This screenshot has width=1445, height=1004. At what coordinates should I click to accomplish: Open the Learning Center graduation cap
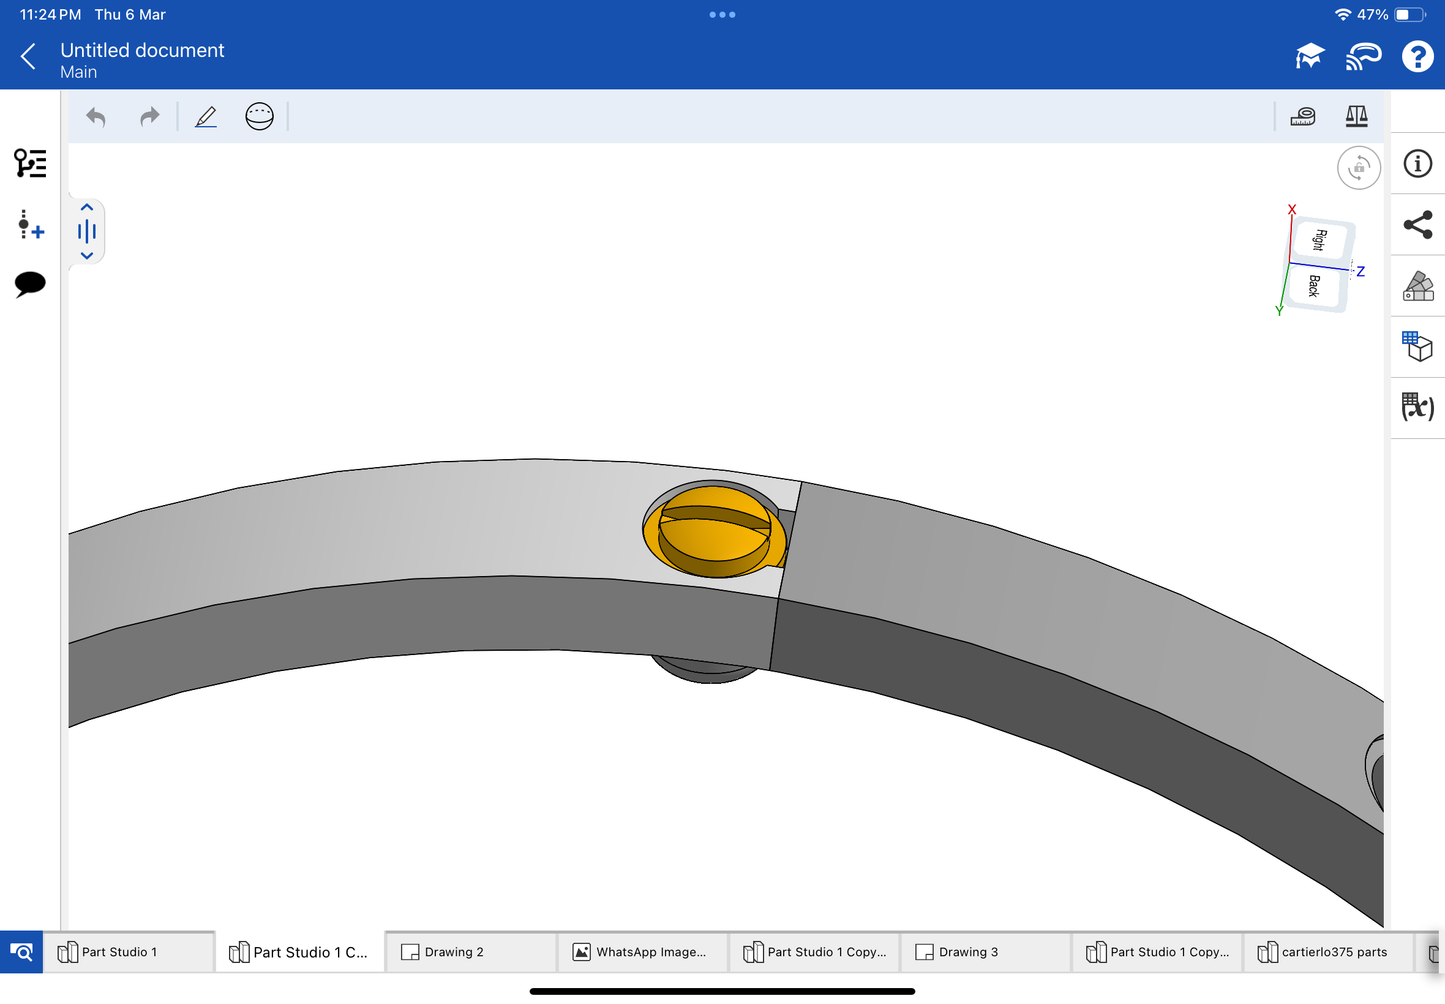(x=1309, y=57)
